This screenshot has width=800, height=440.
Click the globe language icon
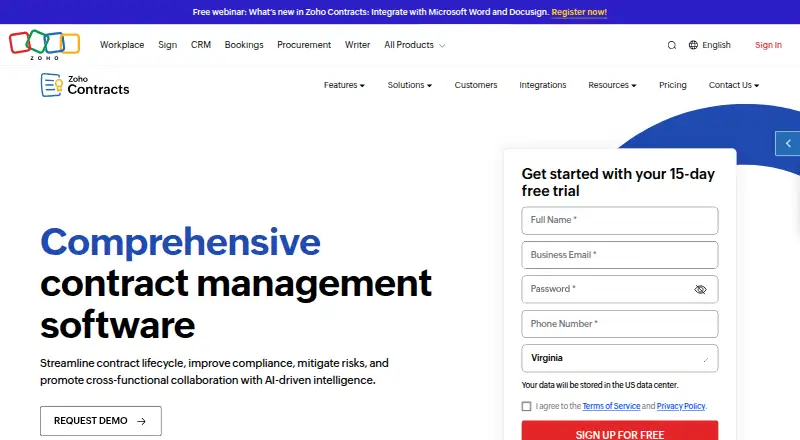coord(693,45)
